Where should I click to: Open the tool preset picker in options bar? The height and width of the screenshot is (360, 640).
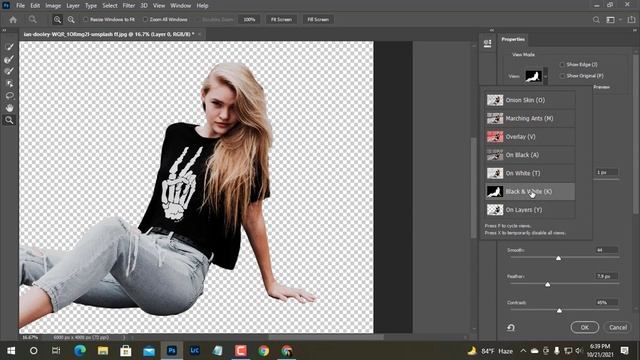click(x=33, y=20)
